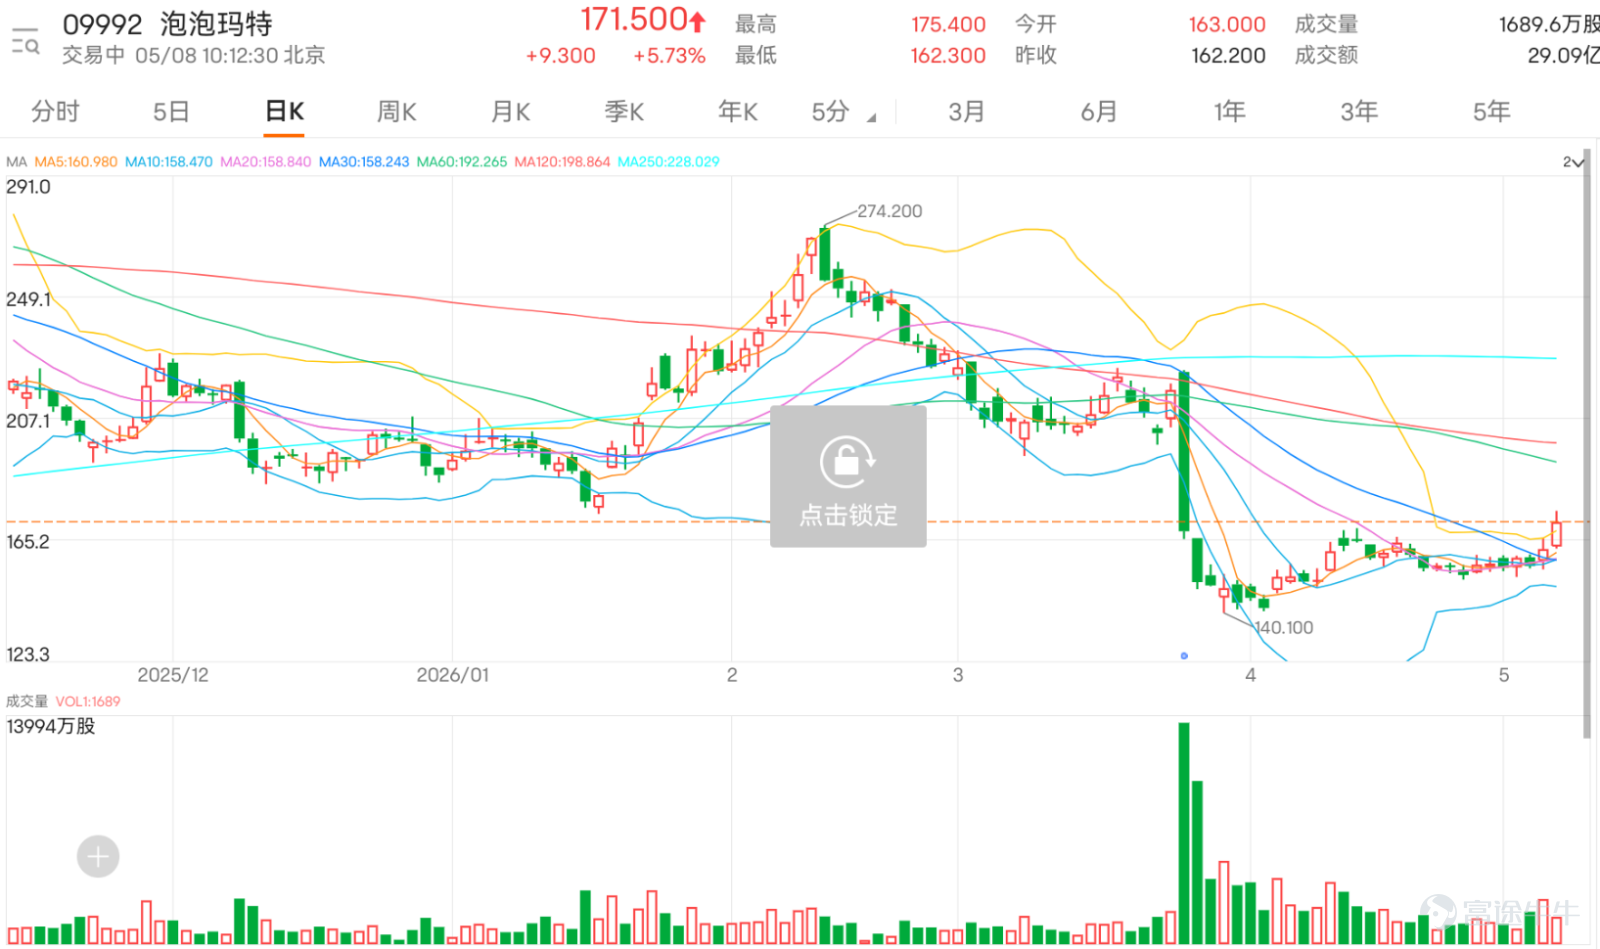Click the MA60:192.265 indicator label
1600x949 pixels.
tap(462, 162)
